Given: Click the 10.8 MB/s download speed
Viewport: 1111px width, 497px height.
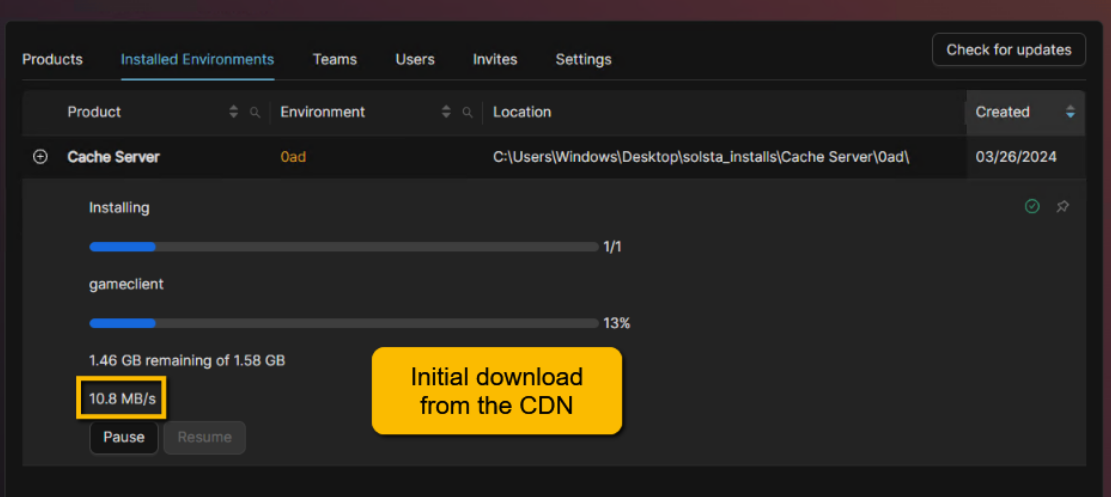Looking at the screenshot, I should 122,399.
